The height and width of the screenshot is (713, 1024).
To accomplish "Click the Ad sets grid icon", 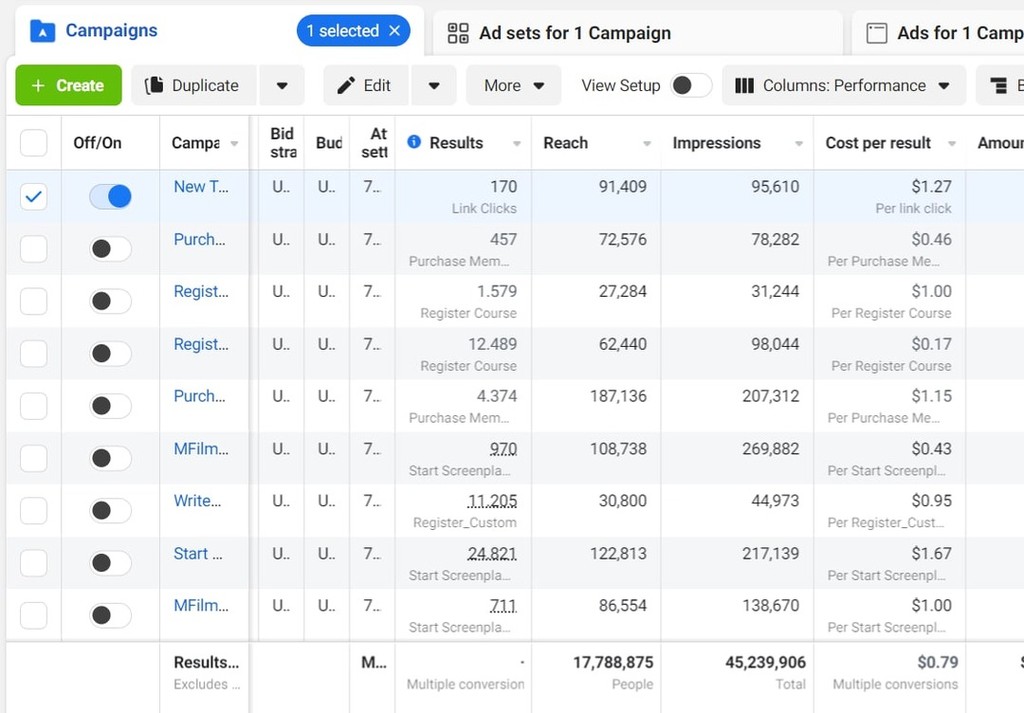I will [458, 33].
